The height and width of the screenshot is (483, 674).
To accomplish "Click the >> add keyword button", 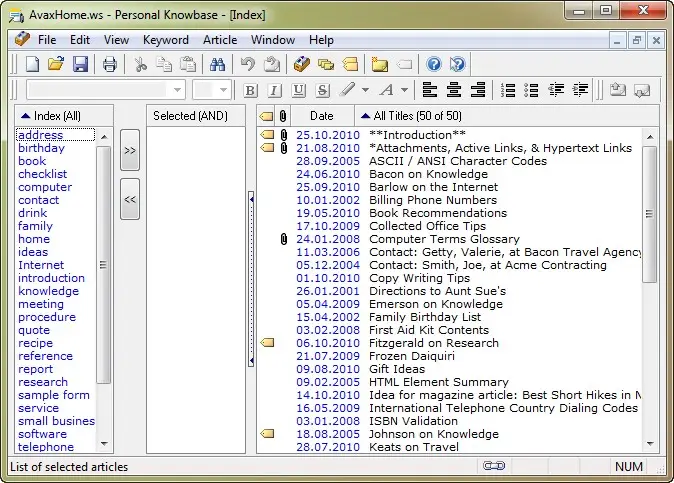I will [x=130, y=151].
